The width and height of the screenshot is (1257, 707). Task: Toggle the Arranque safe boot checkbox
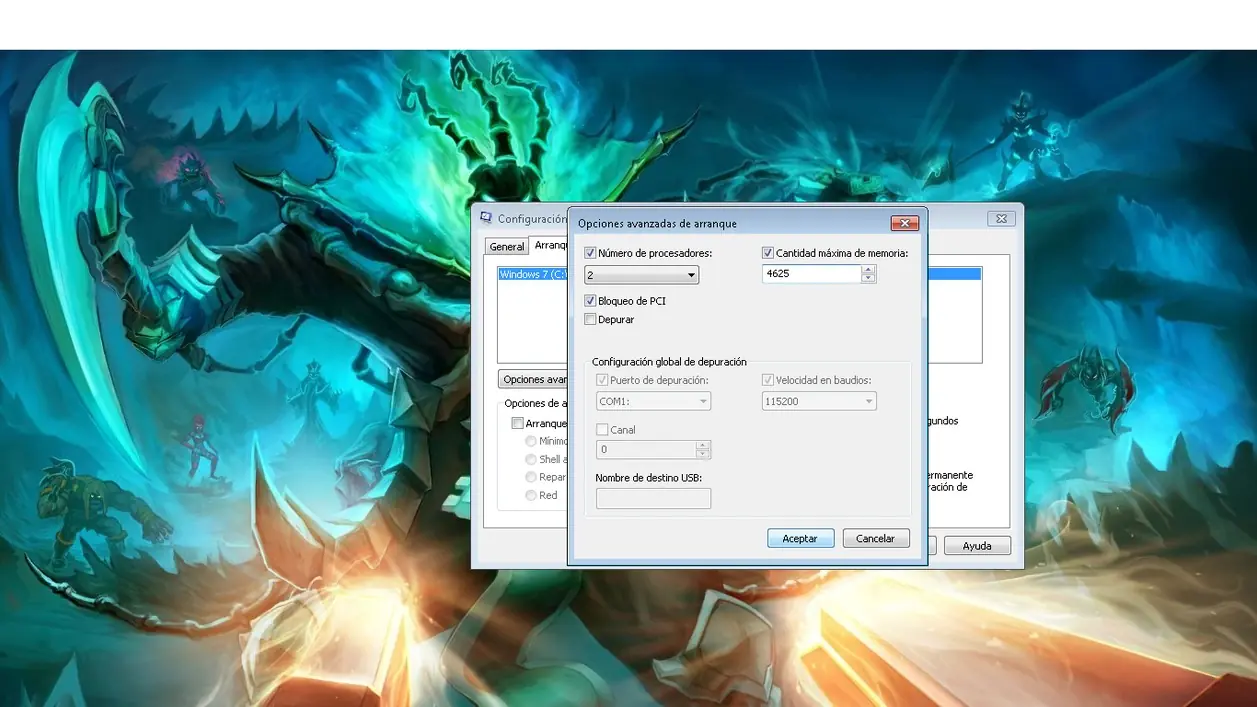click(518, 423)
